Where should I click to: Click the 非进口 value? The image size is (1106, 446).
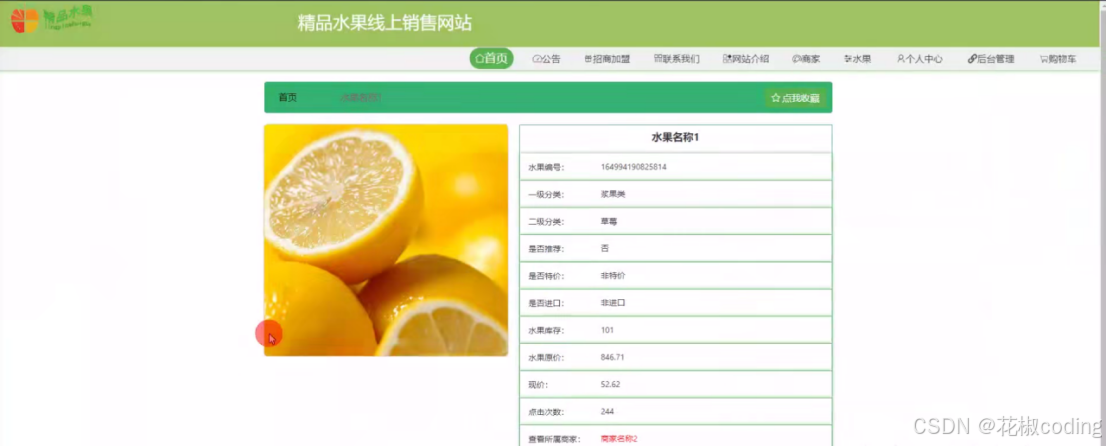[613, 303]
